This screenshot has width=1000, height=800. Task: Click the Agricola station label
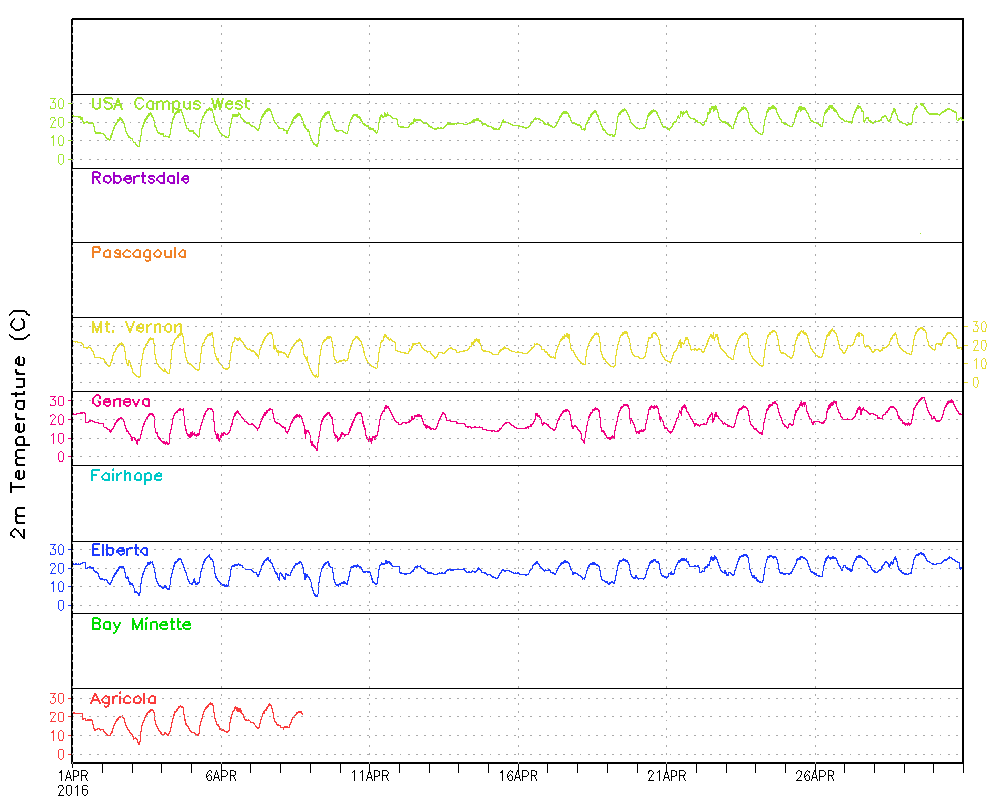pyautogui.click(x=123, y=699)
